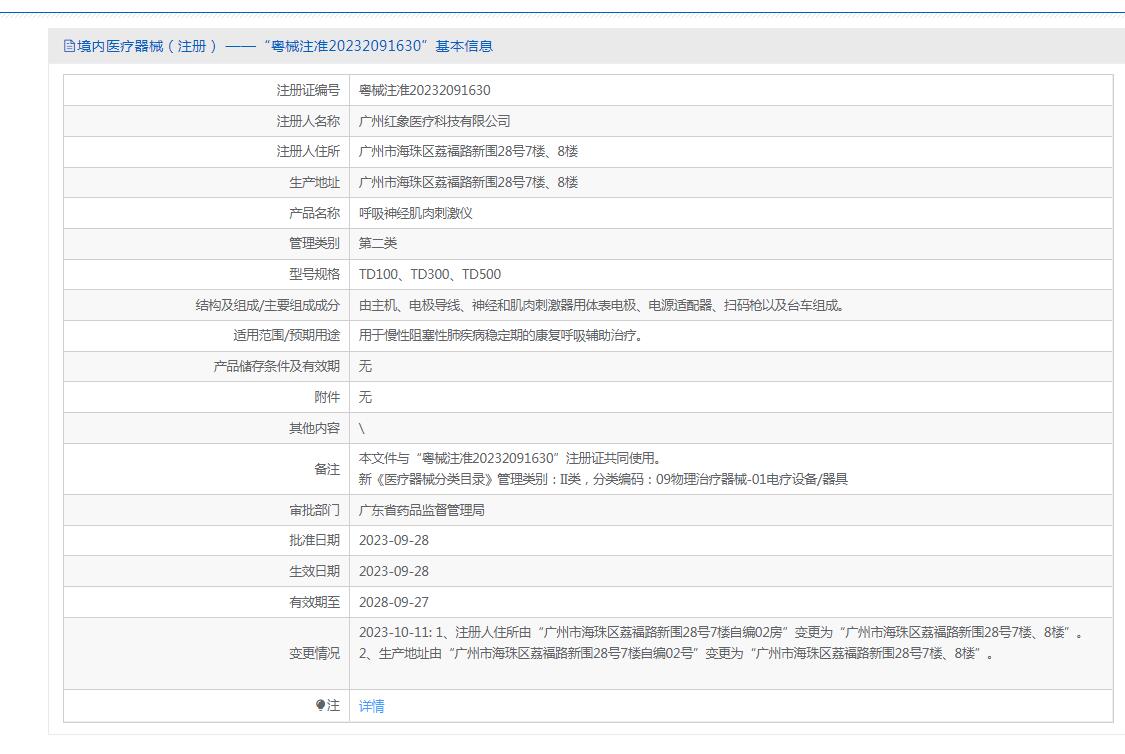1125x754 pixels.
Task: Click the 生效日期 row label
Action: click(314, 571)
